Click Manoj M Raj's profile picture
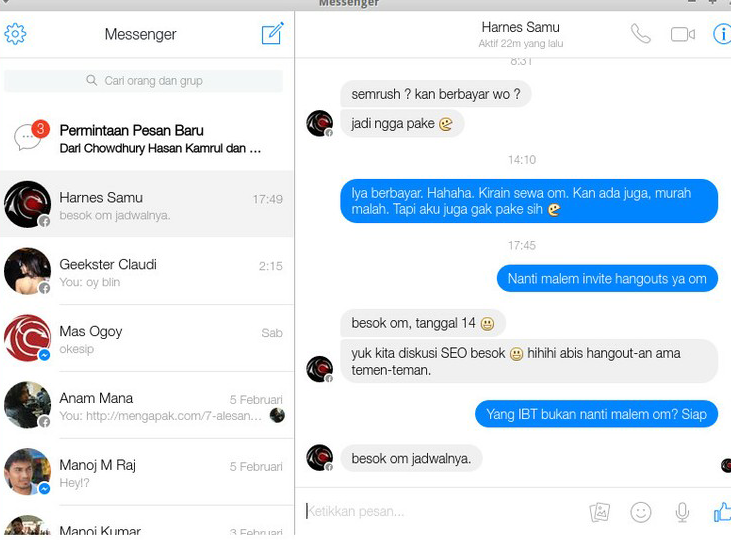The width and height of the screenshot is (731, 540). pos(28,471)
